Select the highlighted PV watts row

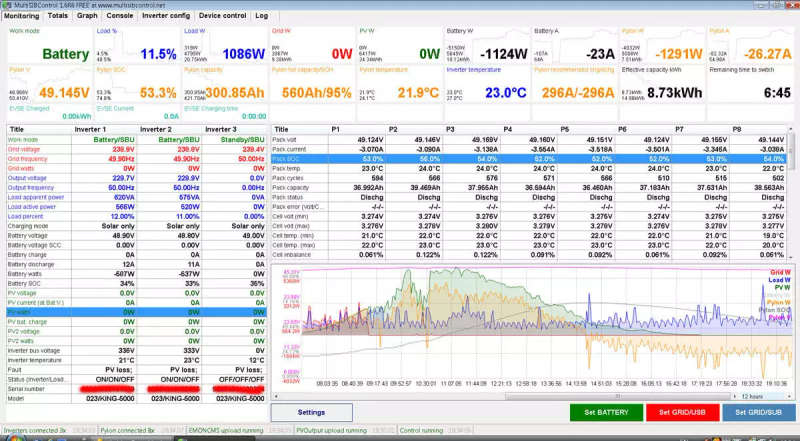[136, 312]
